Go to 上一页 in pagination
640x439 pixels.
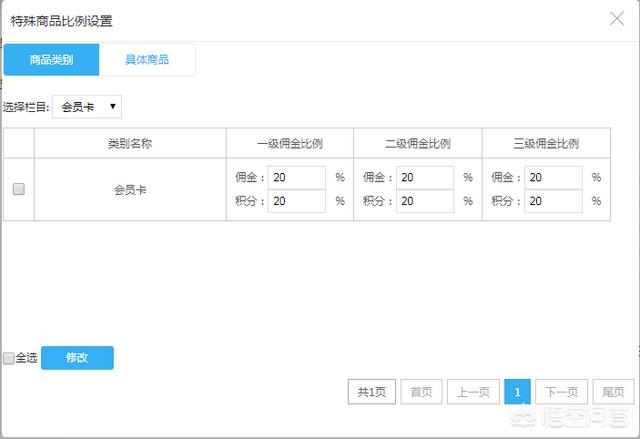click(x=472, y=393)
